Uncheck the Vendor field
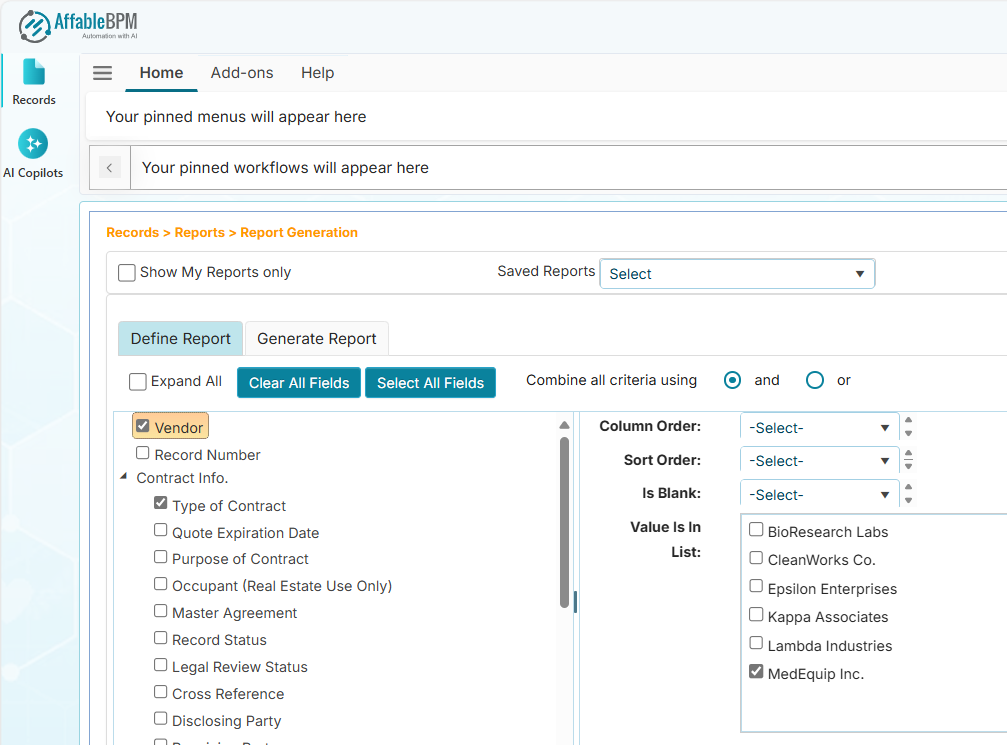The width and height of the screenshot is (1007, 745). coord(143,425)
